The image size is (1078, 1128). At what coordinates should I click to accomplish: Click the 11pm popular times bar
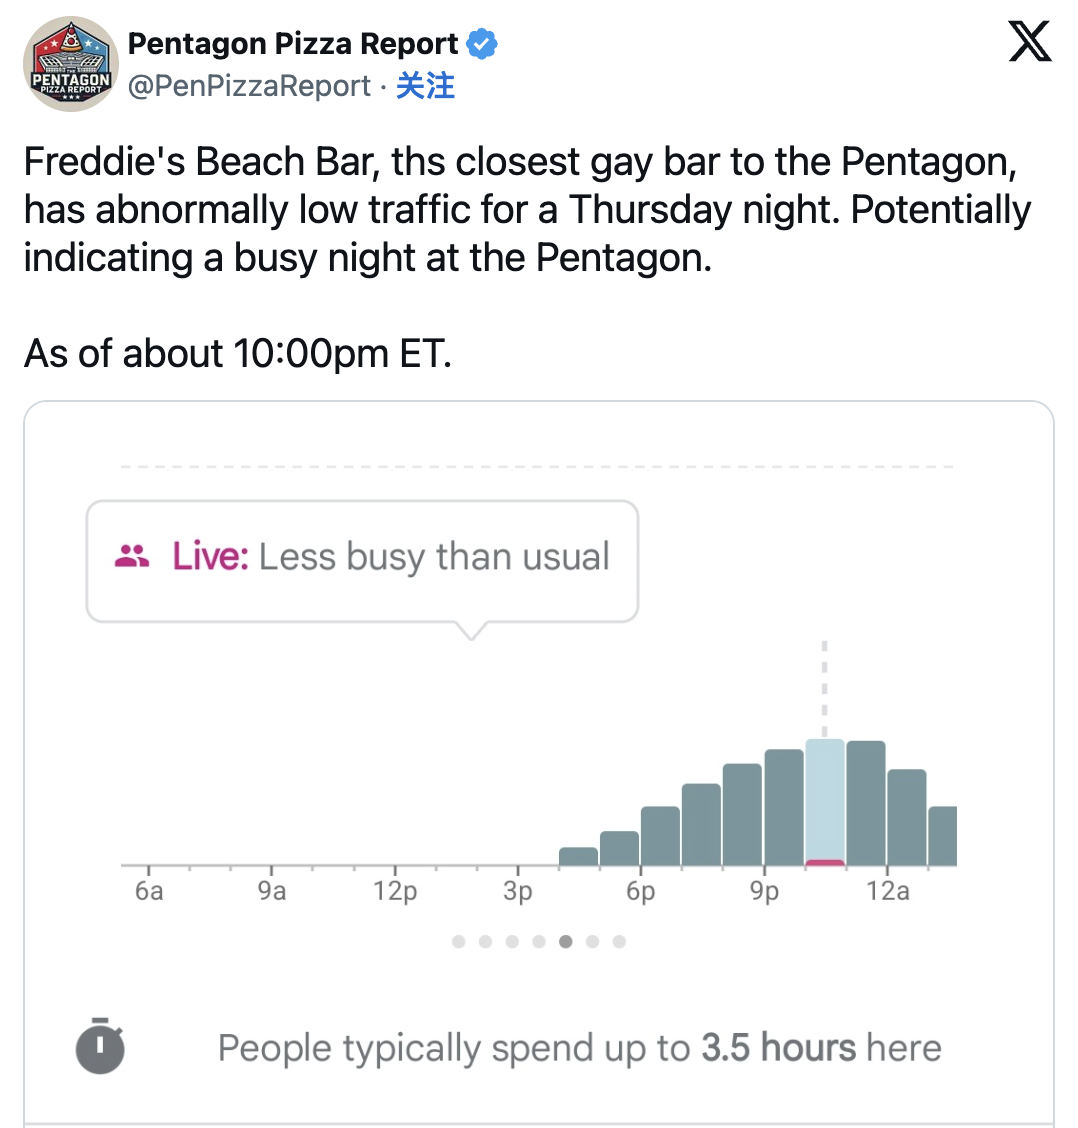866,803
